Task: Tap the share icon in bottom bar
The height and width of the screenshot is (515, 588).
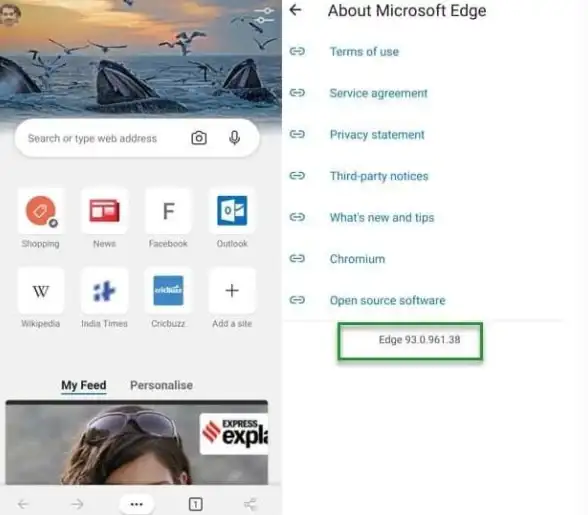Action: point(250,504)
